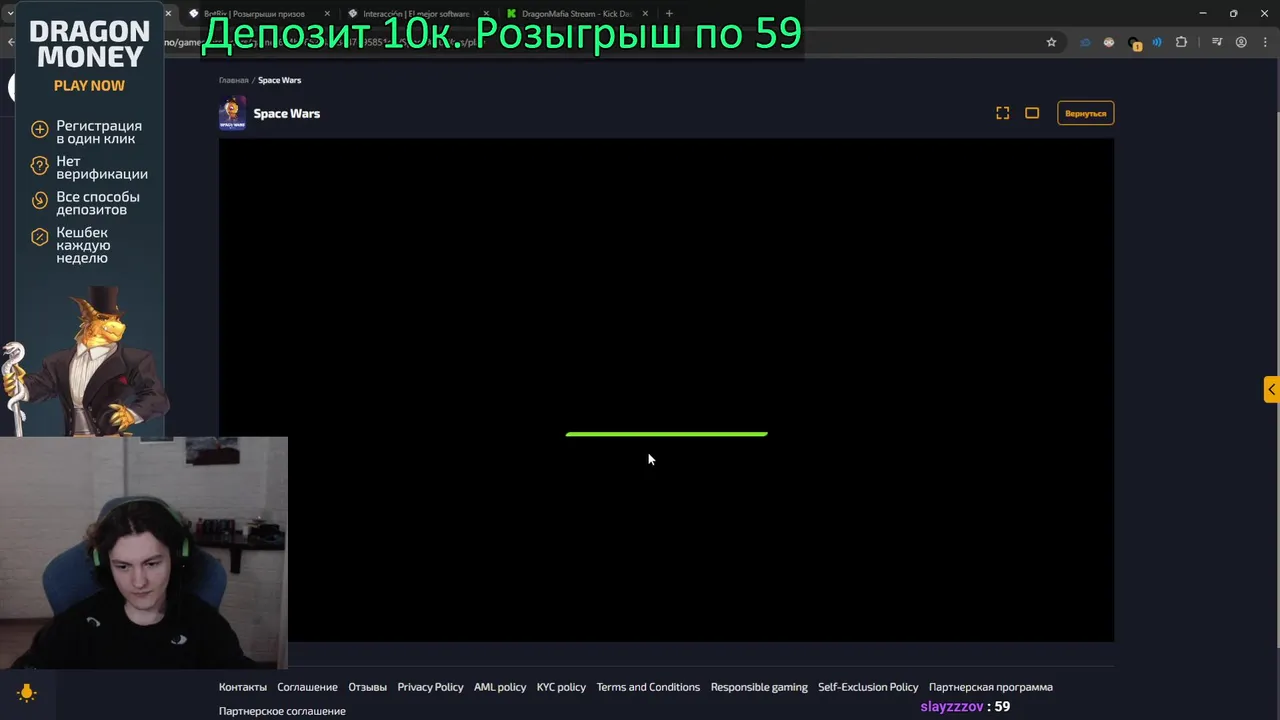Close the Interacción tab

click(487, 14)
